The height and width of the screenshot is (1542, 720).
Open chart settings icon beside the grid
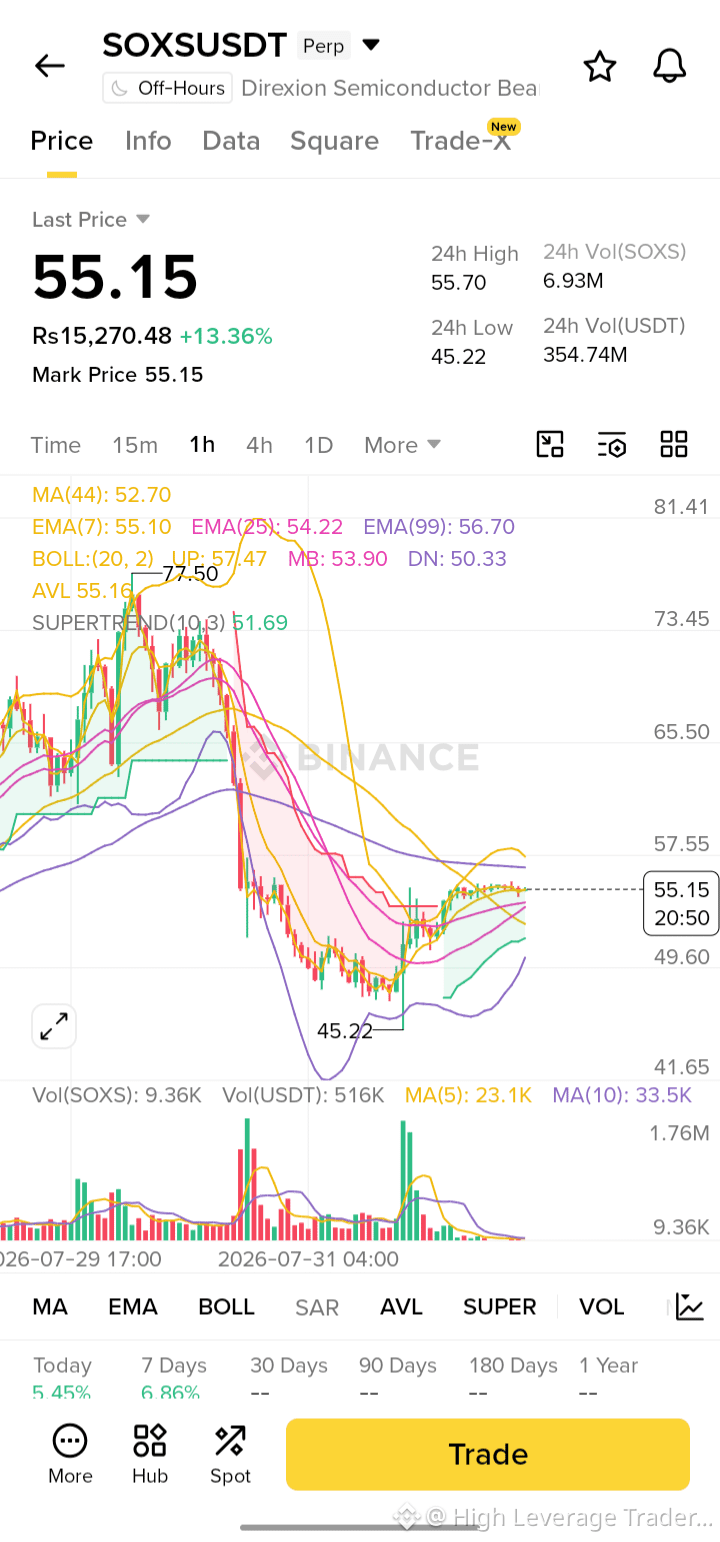[x=612, y=444]
